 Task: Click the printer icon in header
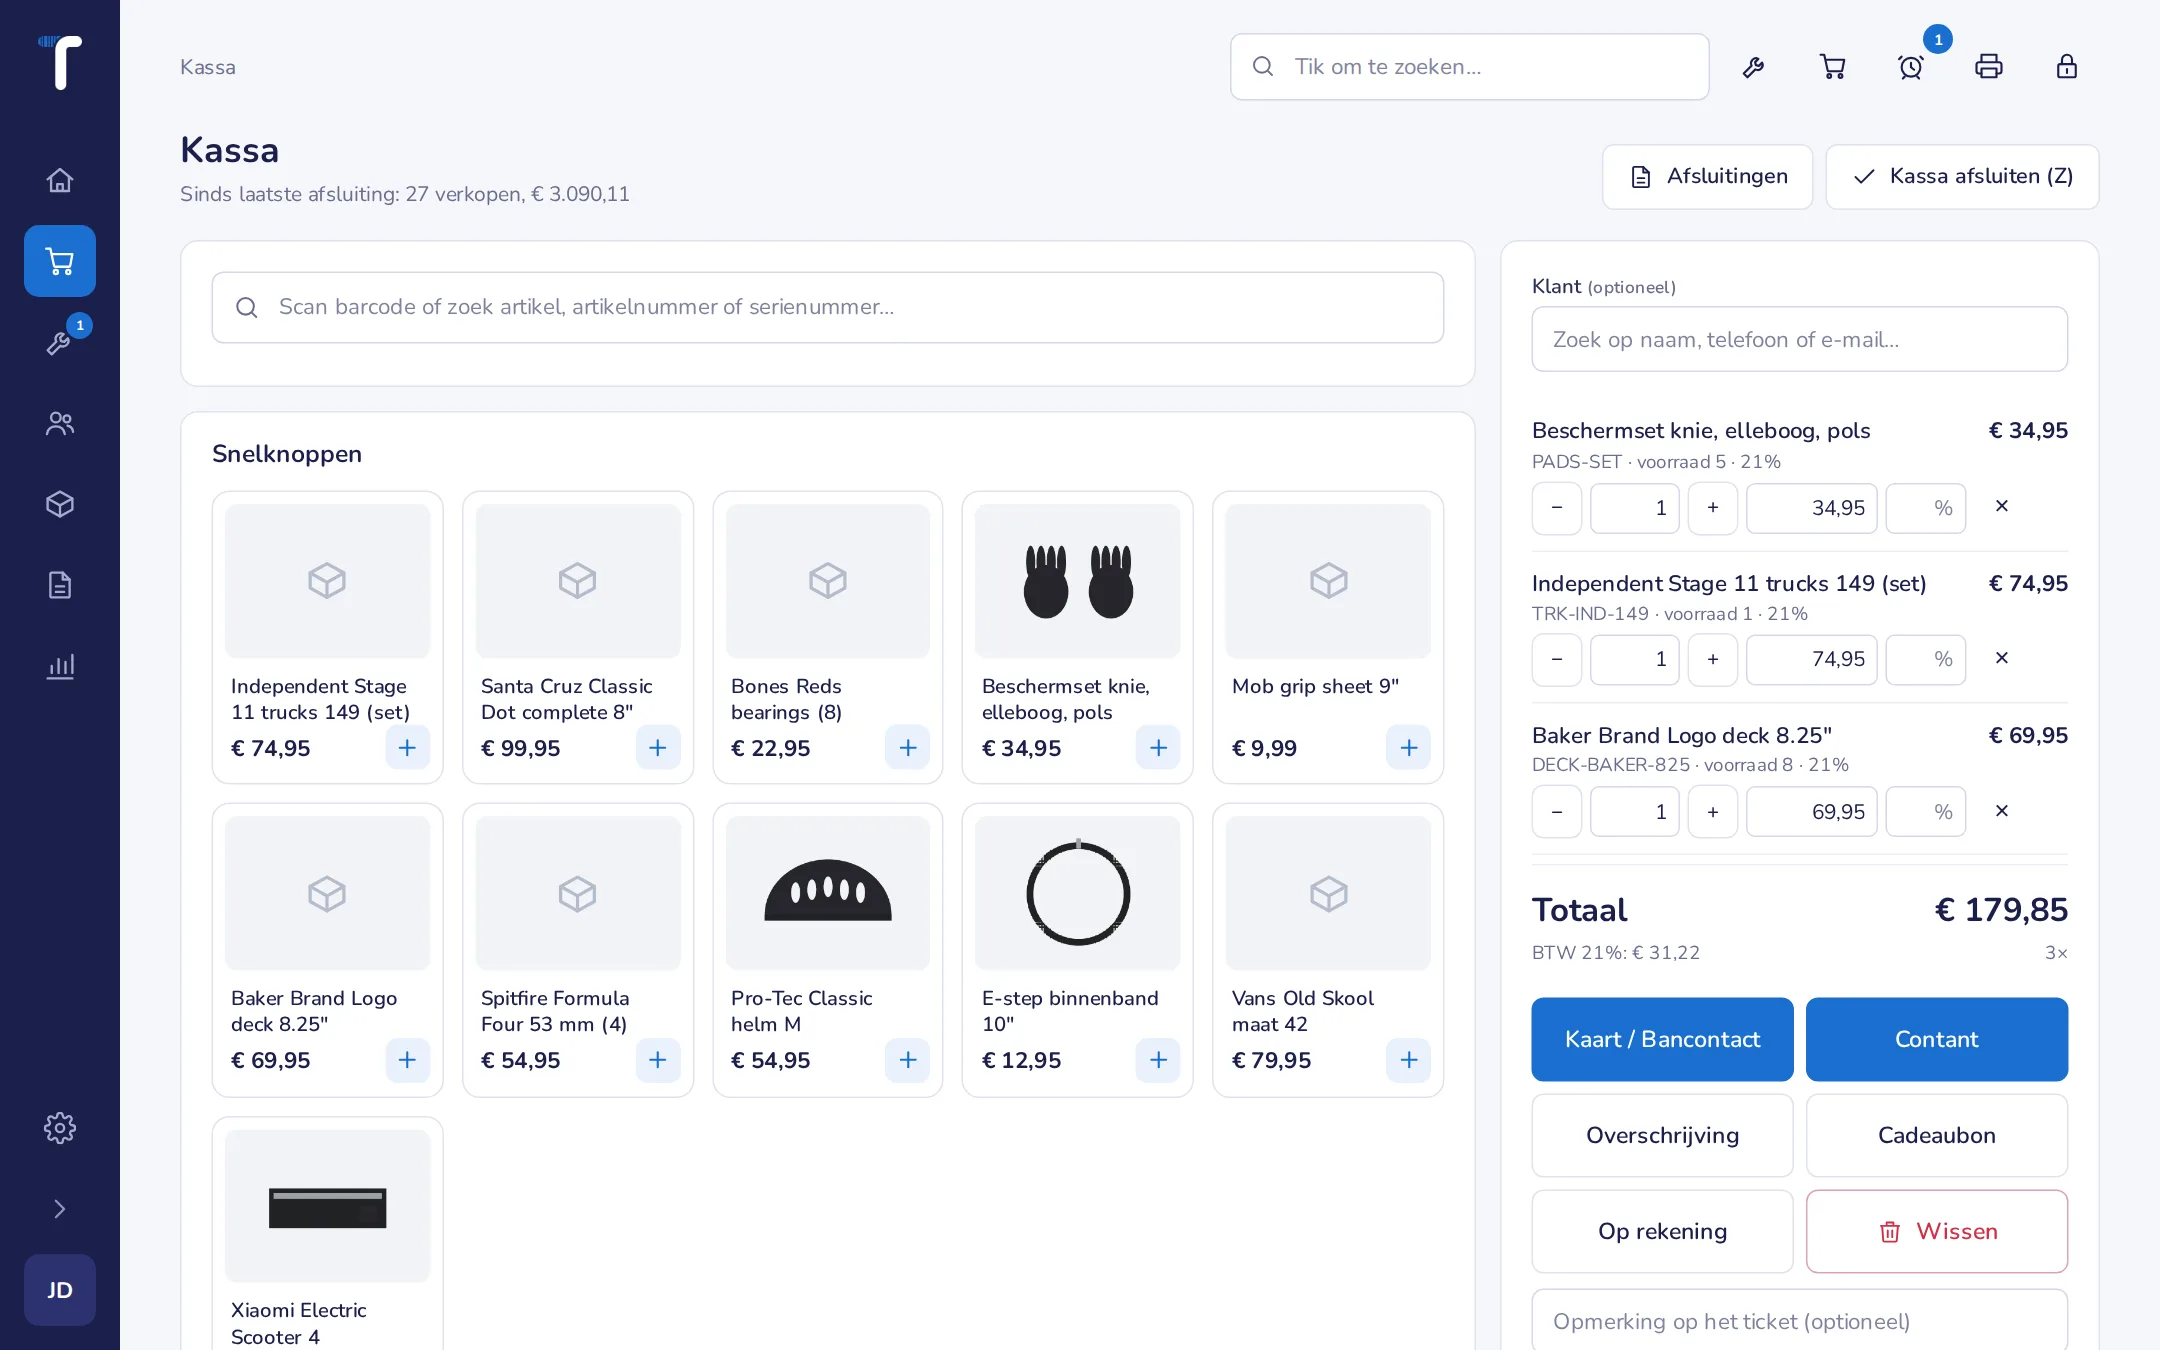pos(1988,67)
